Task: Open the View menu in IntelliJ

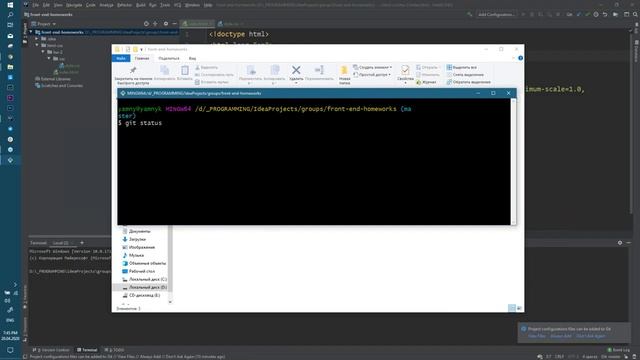Action: click(58, 5)
